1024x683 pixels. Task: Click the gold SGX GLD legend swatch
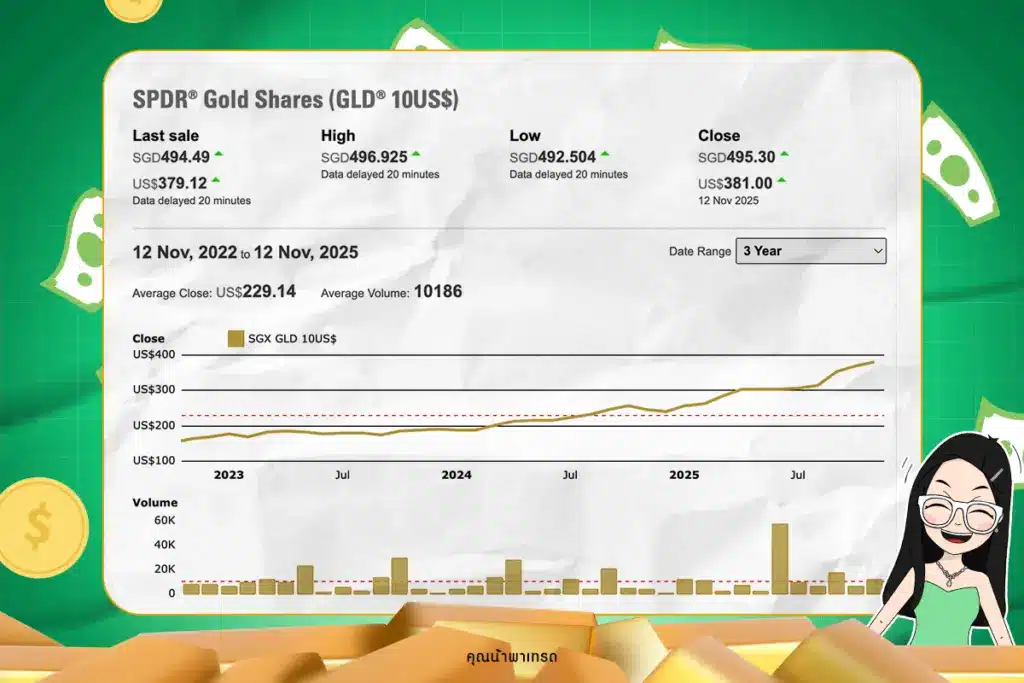pyautogui.click(x=236, y=339)
